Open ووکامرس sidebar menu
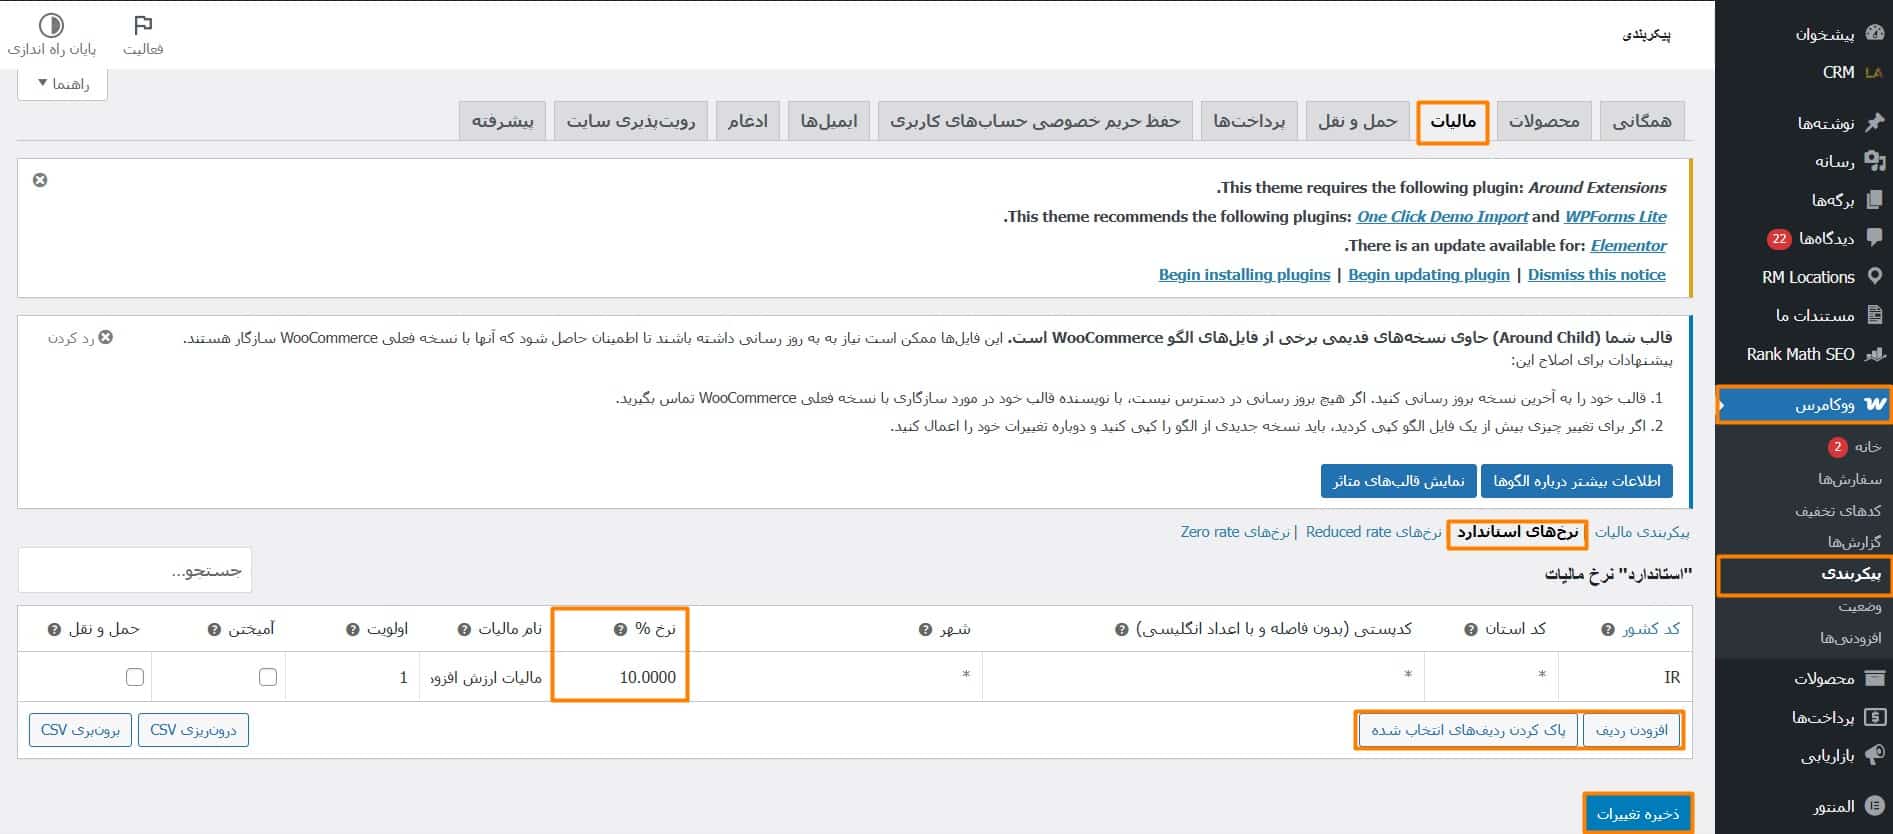 [1804, 405]
